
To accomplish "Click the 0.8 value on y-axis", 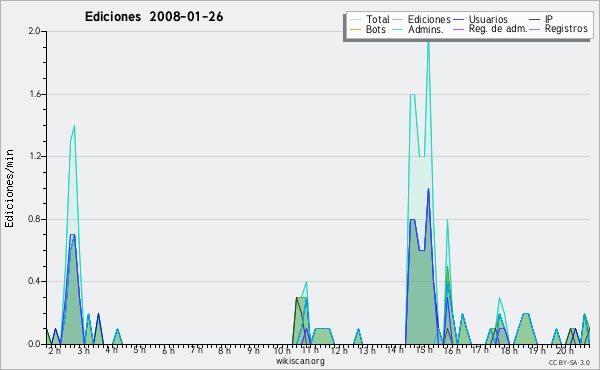I will 34,219.
